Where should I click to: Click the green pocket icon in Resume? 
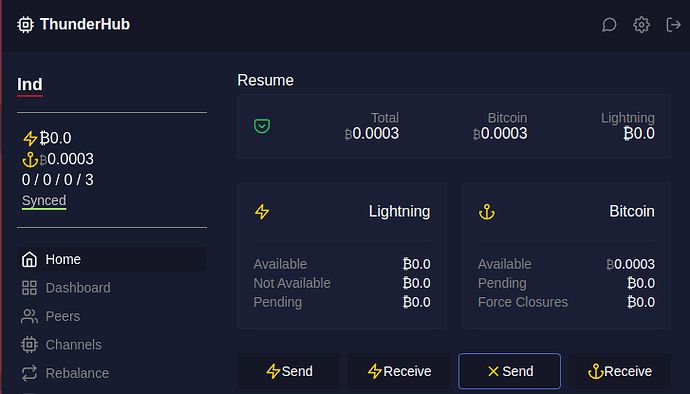[262, 126]
